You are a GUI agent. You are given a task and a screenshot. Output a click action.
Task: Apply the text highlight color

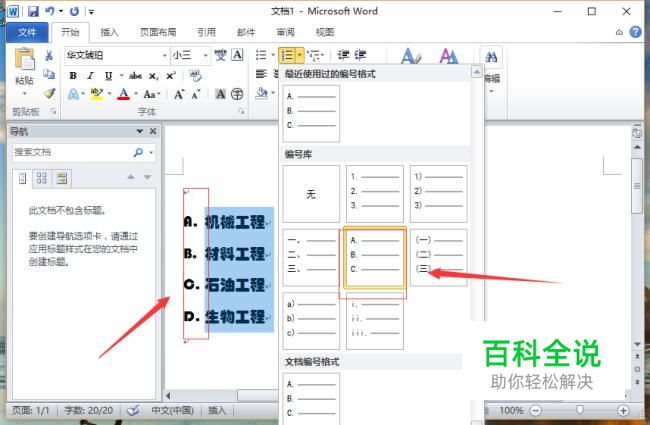[97, 94]
